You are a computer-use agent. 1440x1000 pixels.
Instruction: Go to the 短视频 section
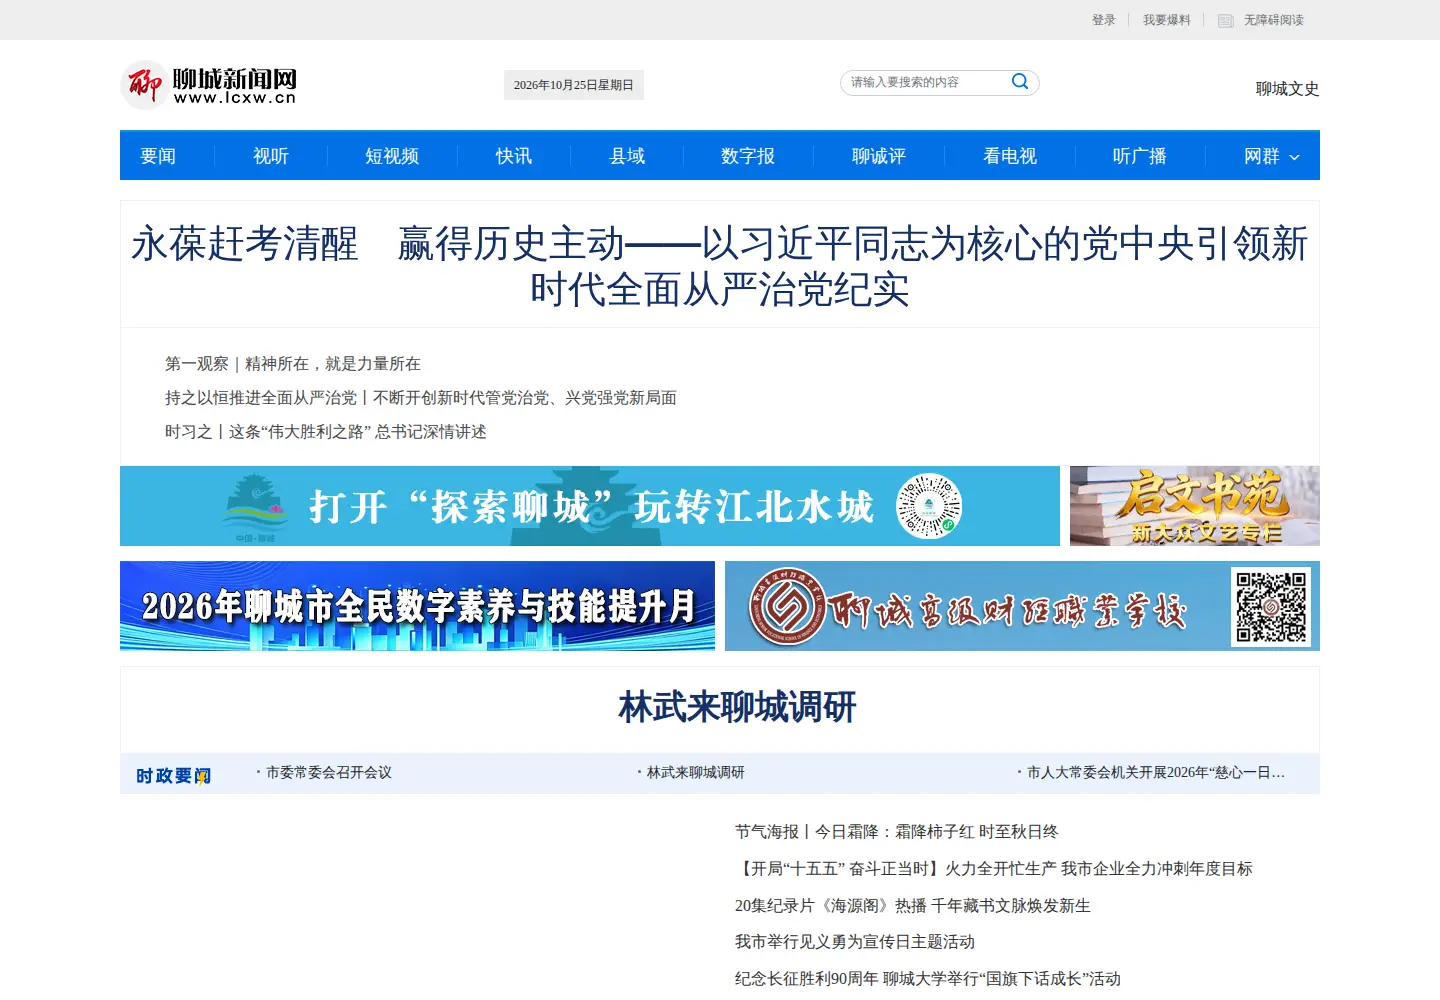tap(392, 156)
